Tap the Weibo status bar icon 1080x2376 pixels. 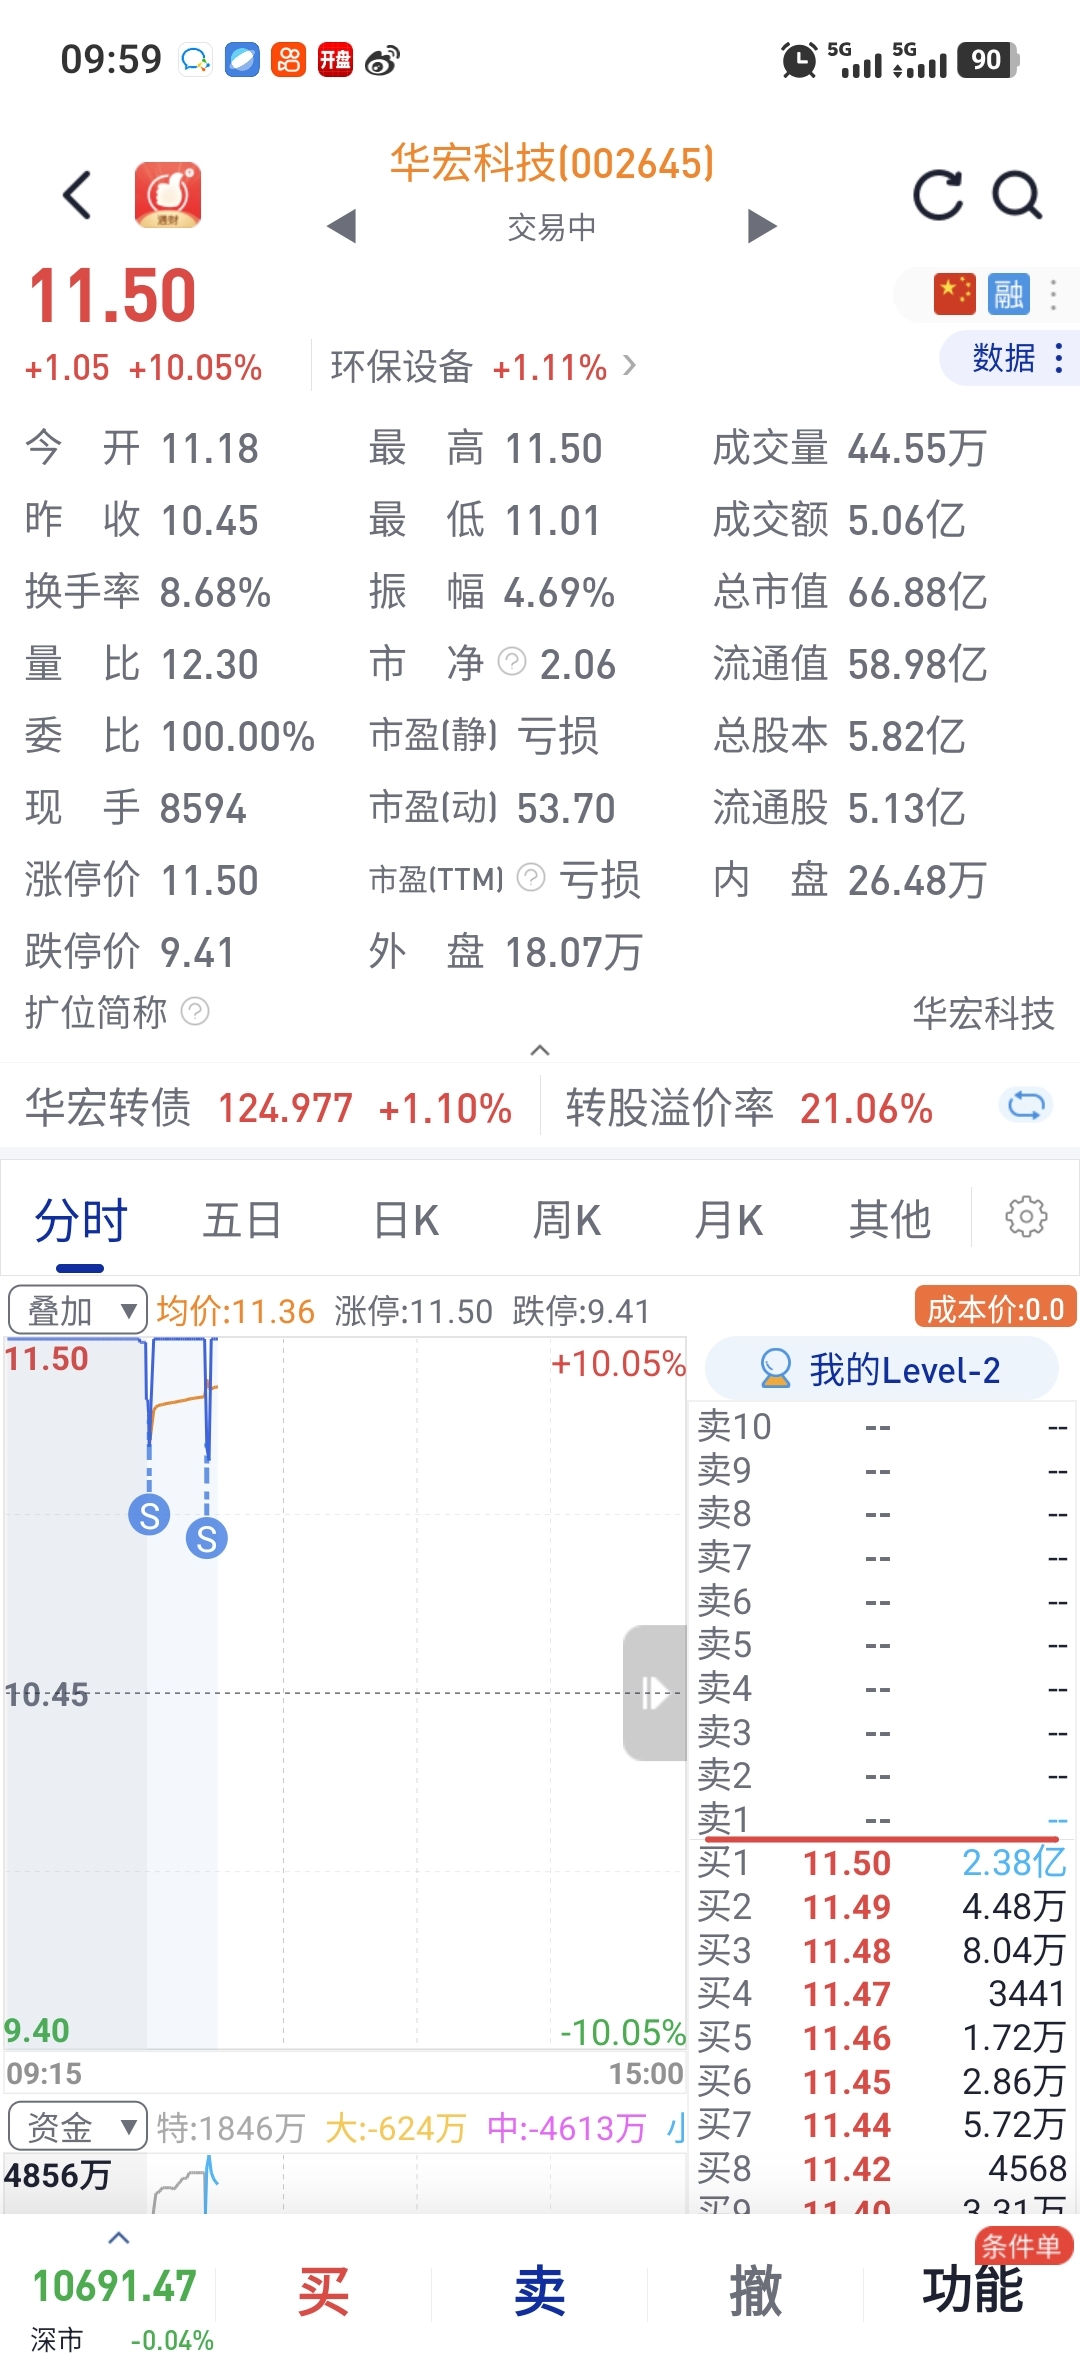click(383, 60)
